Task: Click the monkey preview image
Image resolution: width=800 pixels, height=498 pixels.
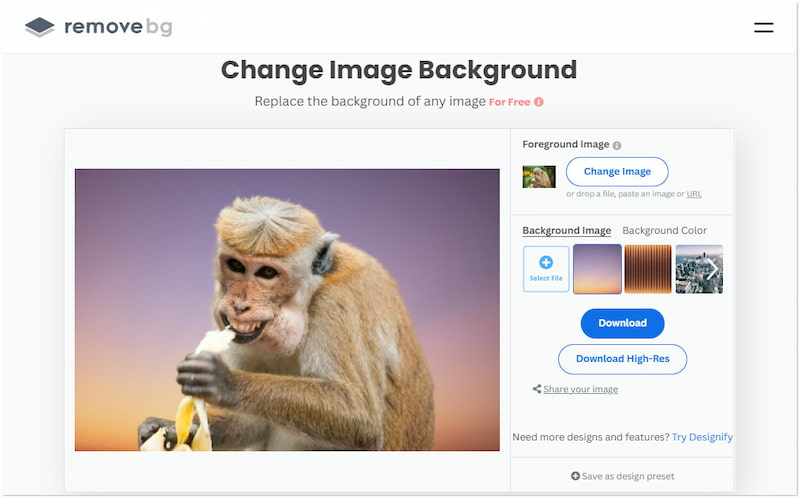Action: (287, 310)
